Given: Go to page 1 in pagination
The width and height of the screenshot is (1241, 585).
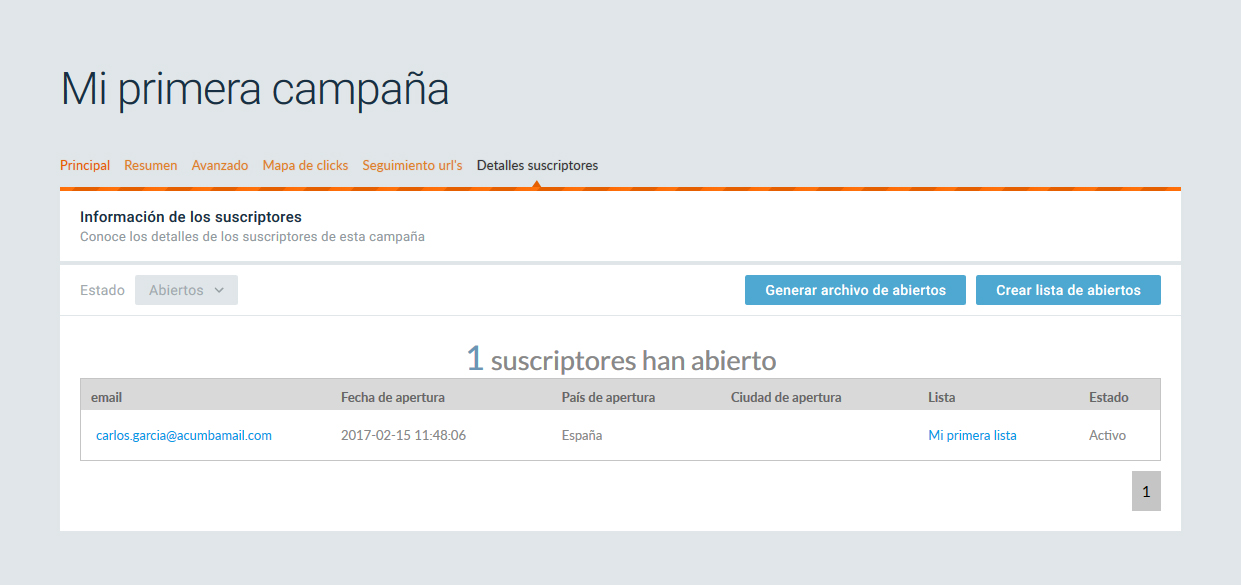Looking at the screenshot, I should click(1146, 491).
